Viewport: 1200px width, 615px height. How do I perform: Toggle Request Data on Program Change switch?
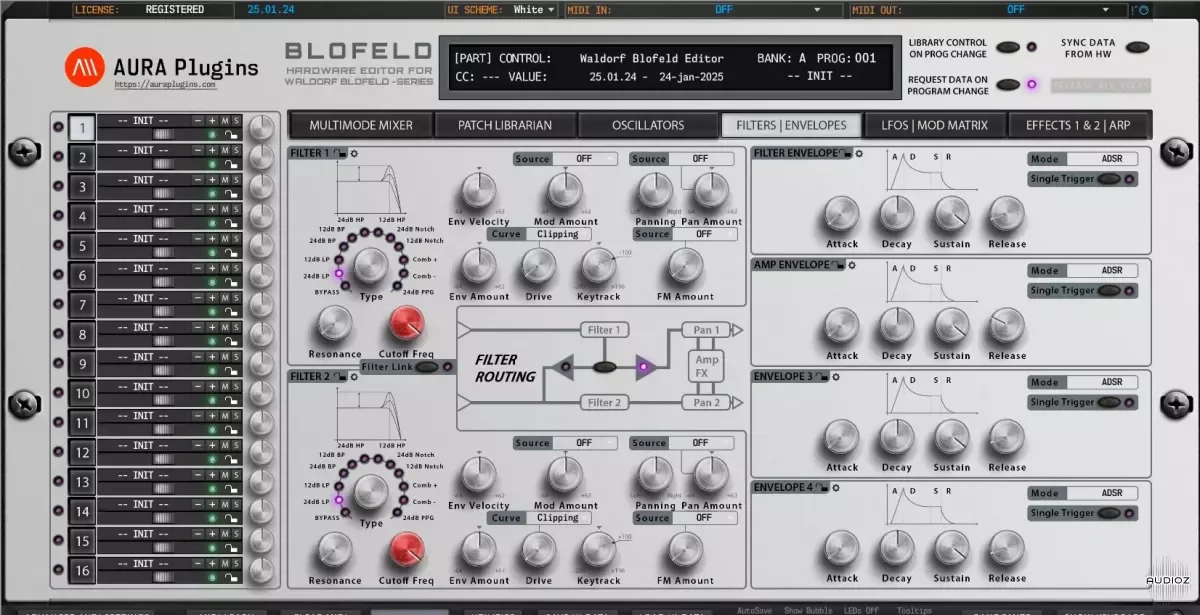pos(1010,84)
